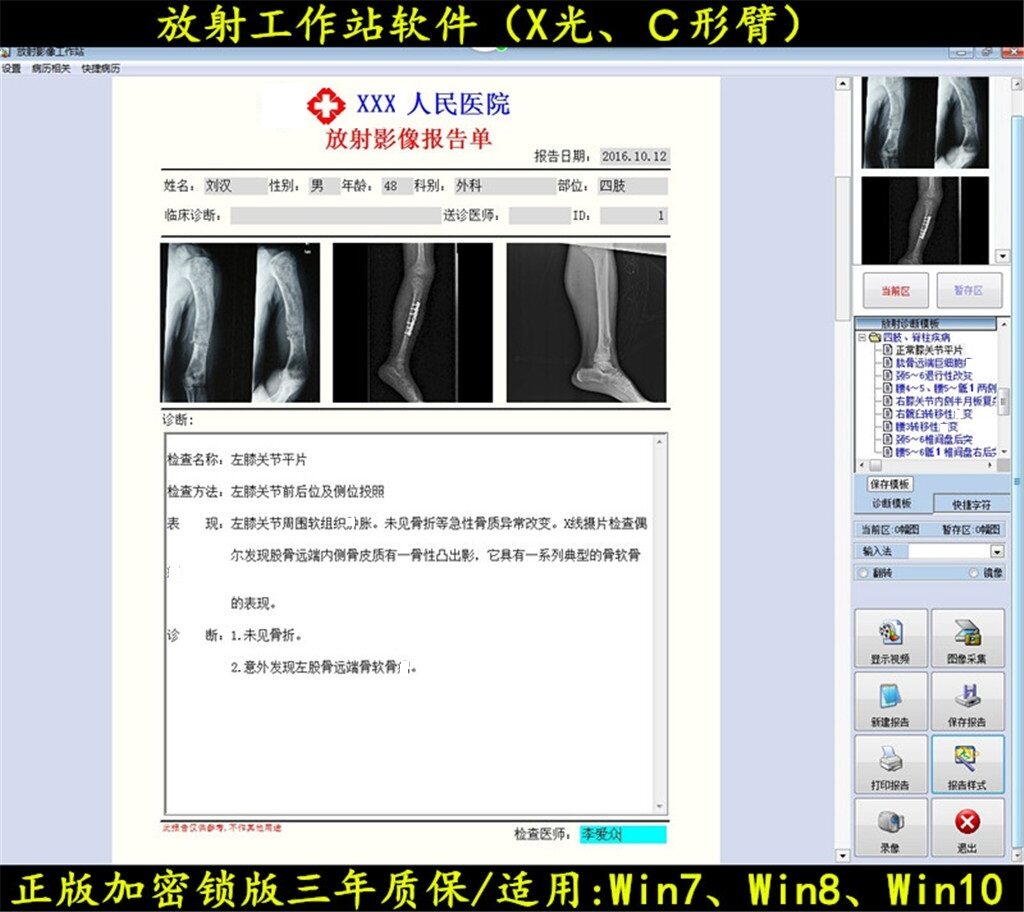Click the 显示视频 (show video) icon button

(889, 638)
